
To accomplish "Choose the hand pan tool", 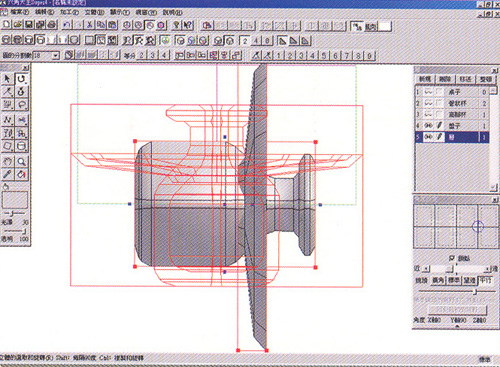I will click(x=7, y=162).
